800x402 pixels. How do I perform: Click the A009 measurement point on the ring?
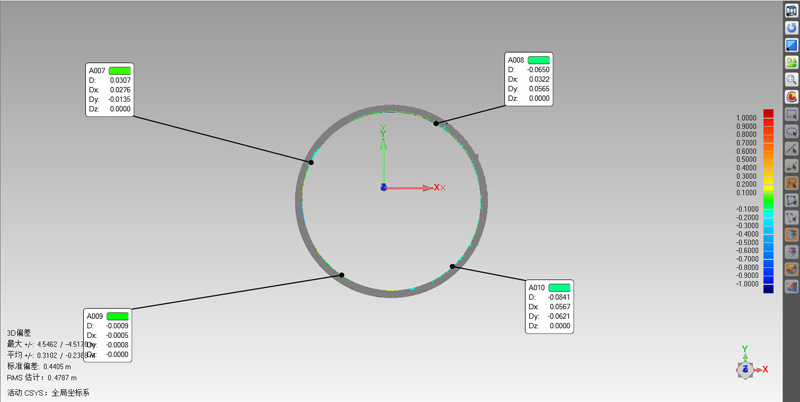[342, 275]
